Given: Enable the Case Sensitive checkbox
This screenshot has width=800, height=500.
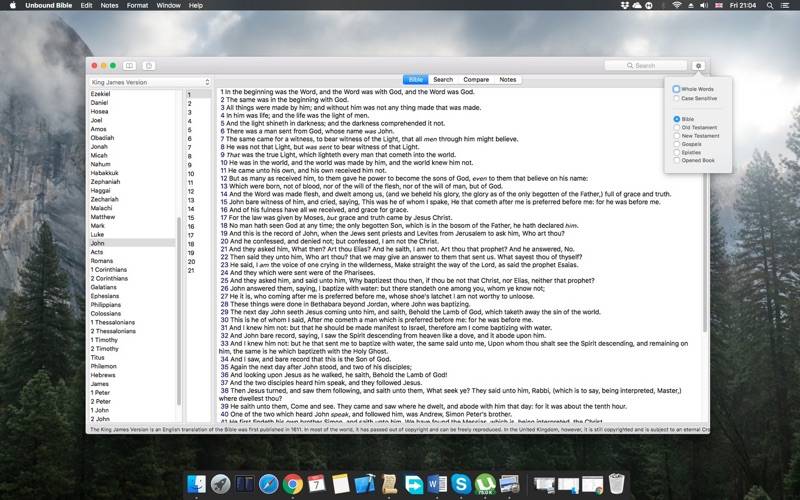Looking at the screenshot, I should (676, 98).
